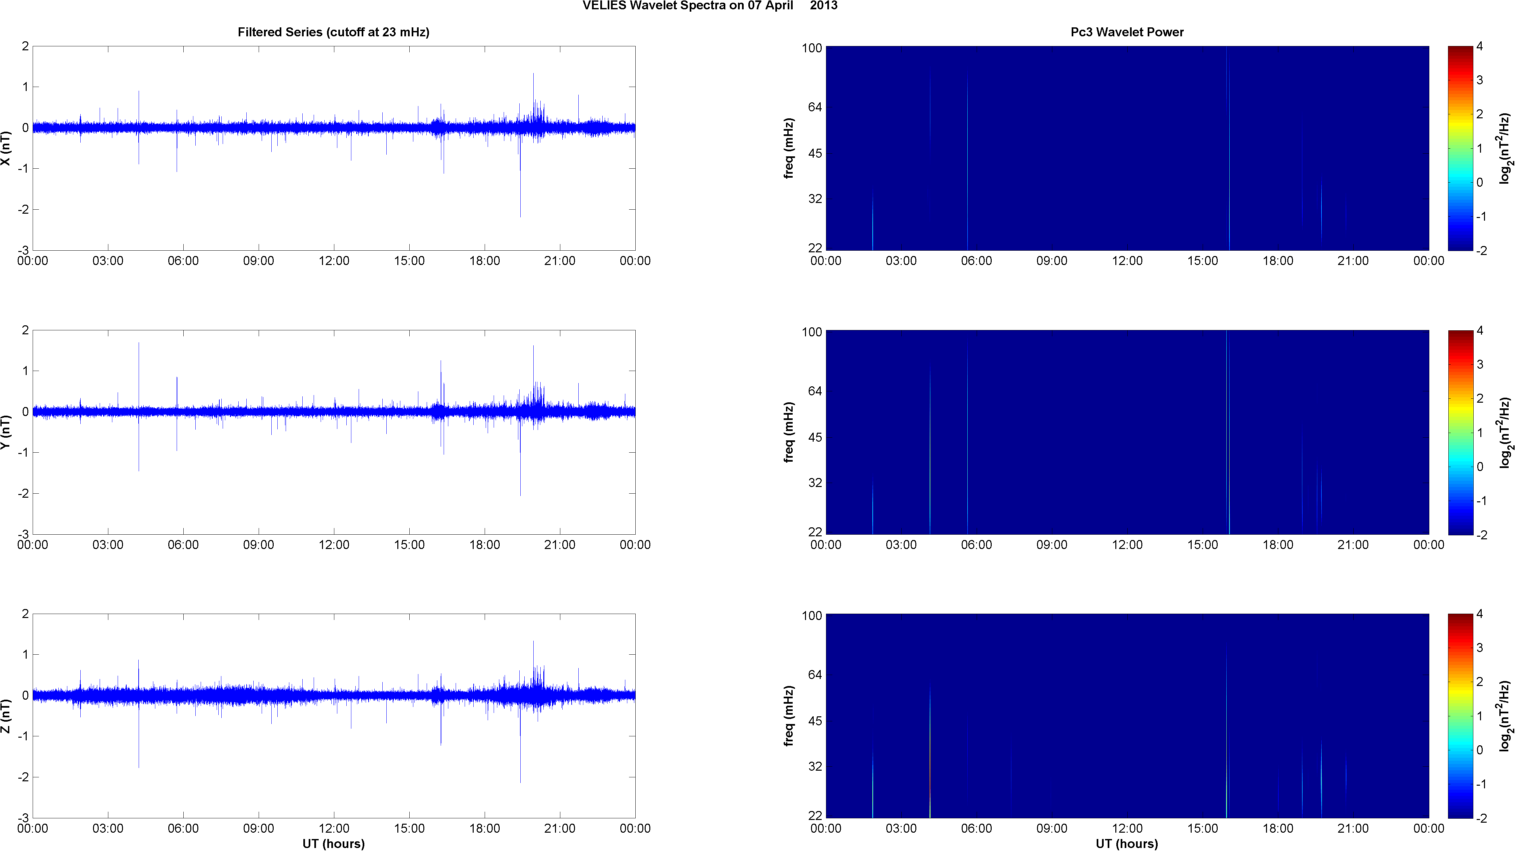Click the "X (nT)" axis label

pos(6,148)
